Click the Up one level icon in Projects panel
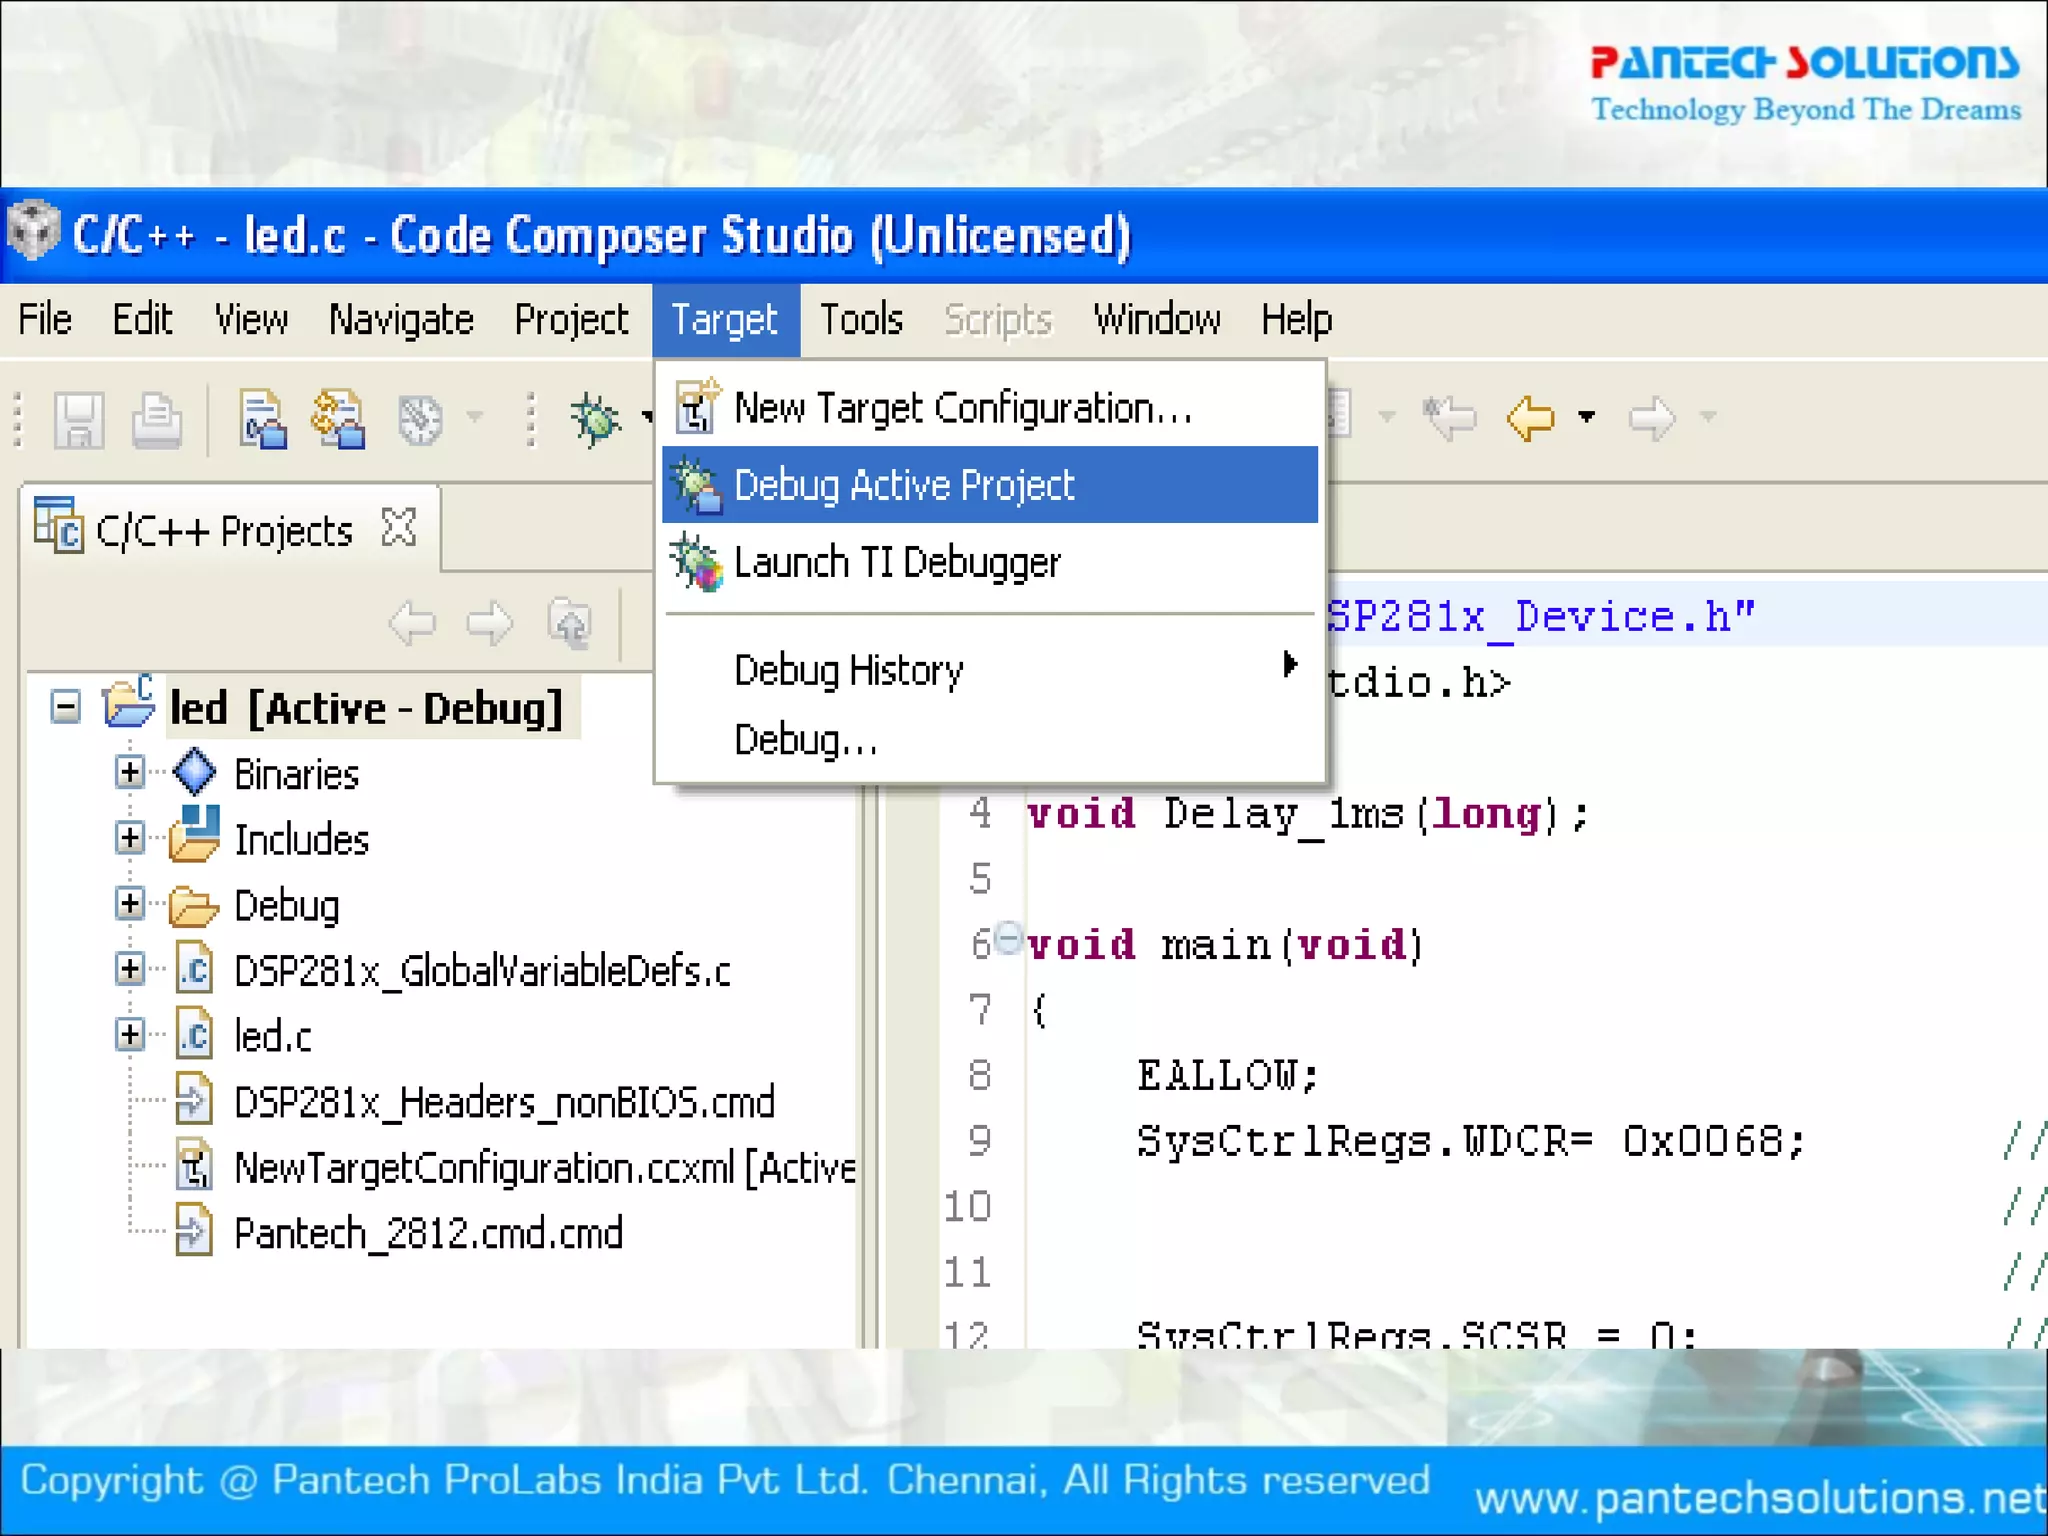The width and height of the screenshot is (2048, 1536). (570, 623)
